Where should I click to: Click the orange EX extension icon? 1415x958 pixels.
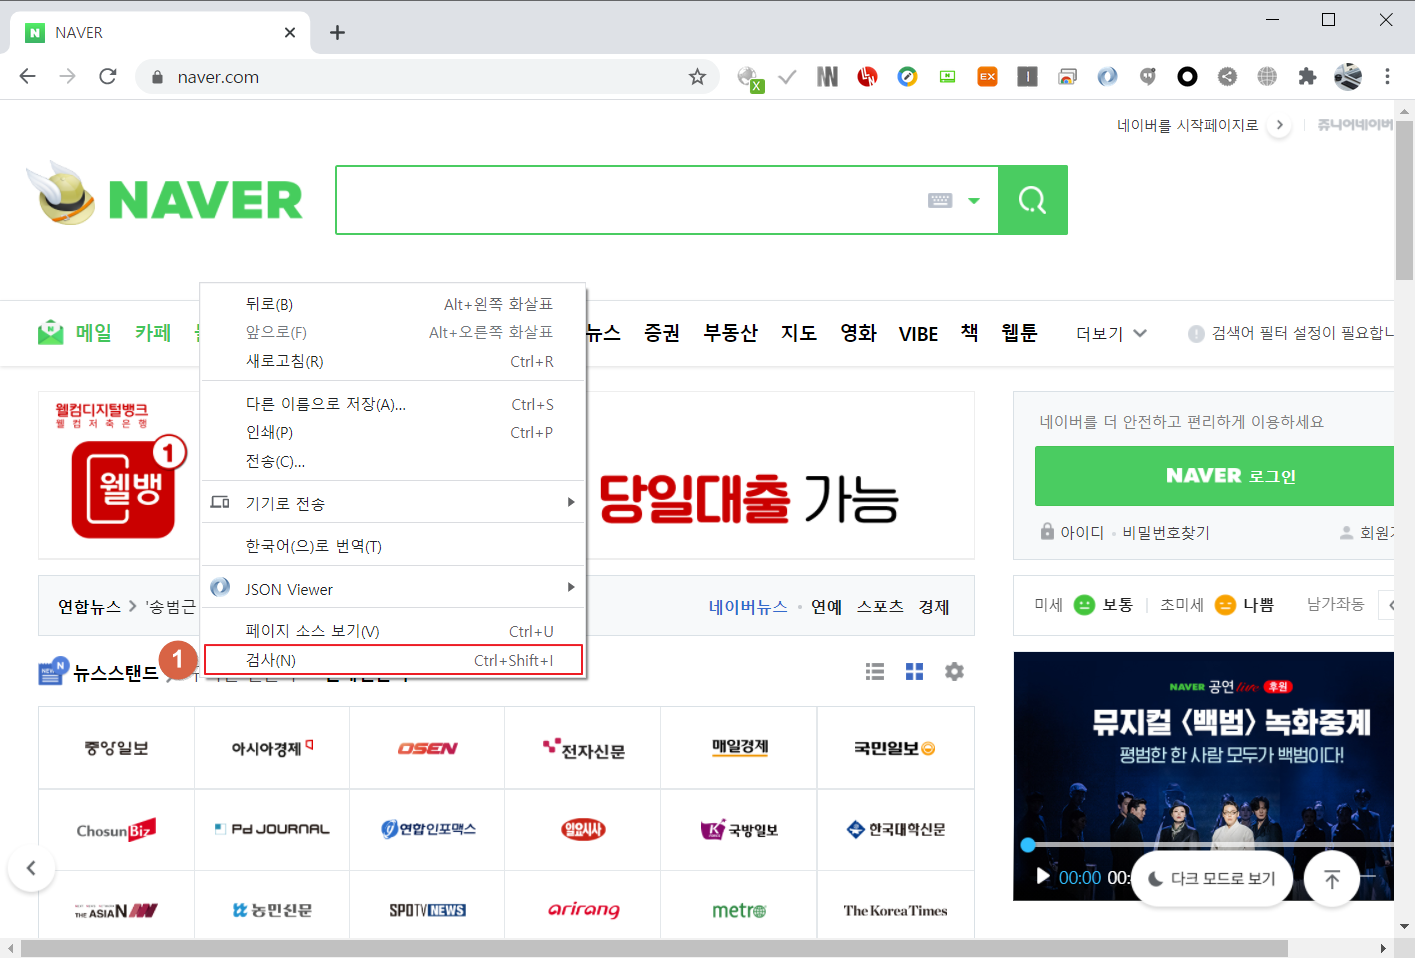click(x=987, y=77)
